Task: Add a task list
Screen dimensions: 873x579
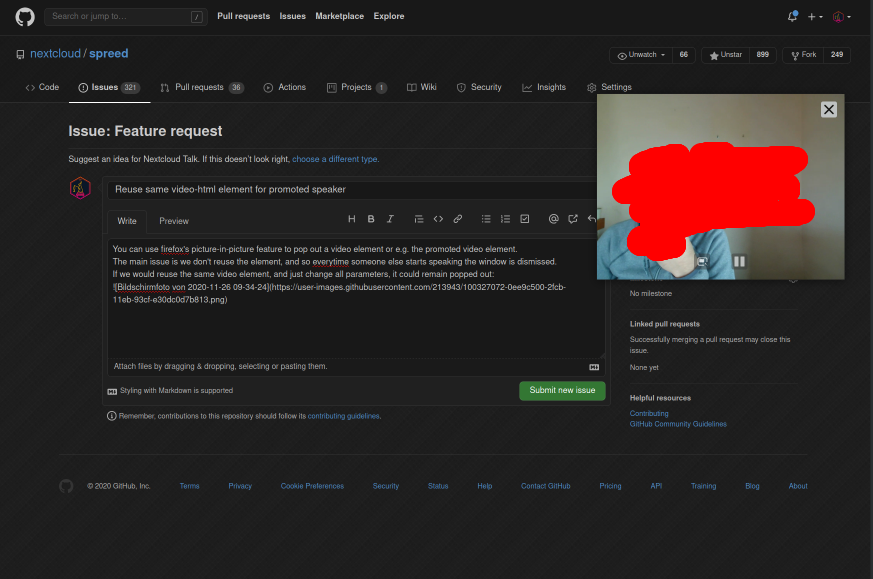Action: 524,219
